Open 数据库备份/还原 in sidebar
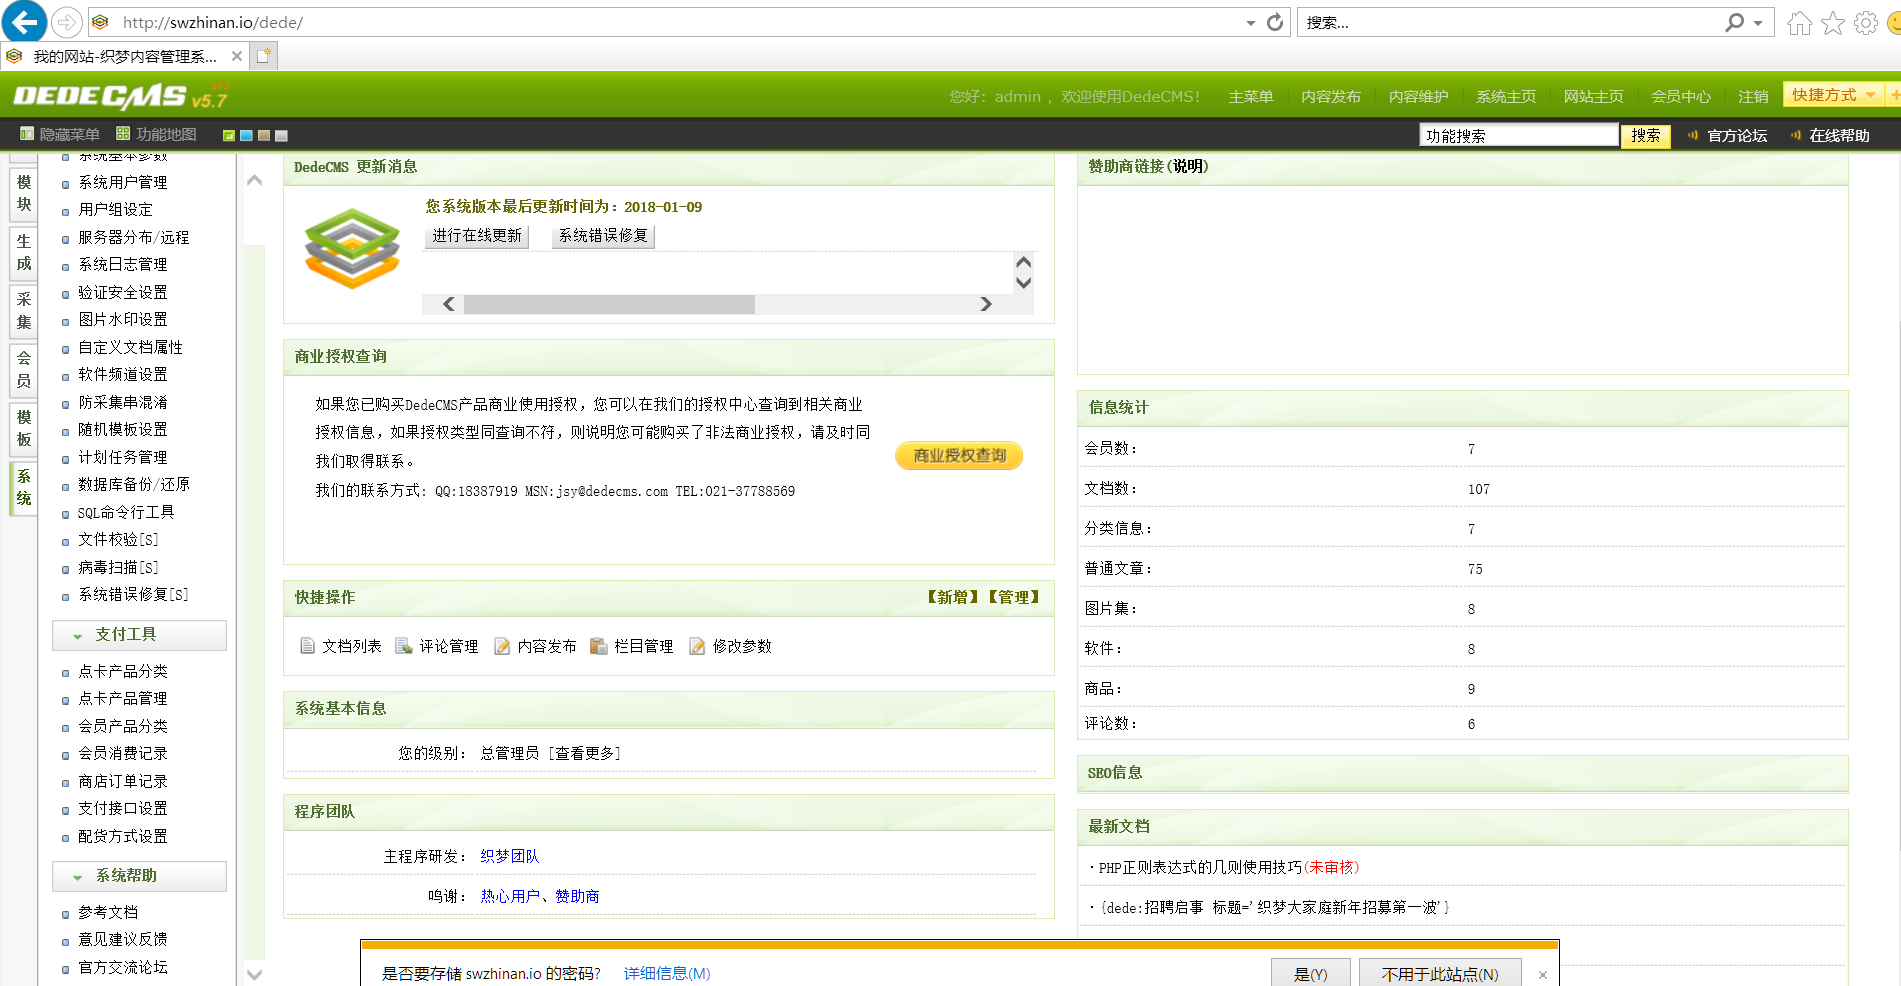The height and width of the screenshot is (986, 1901). point(134,484)
